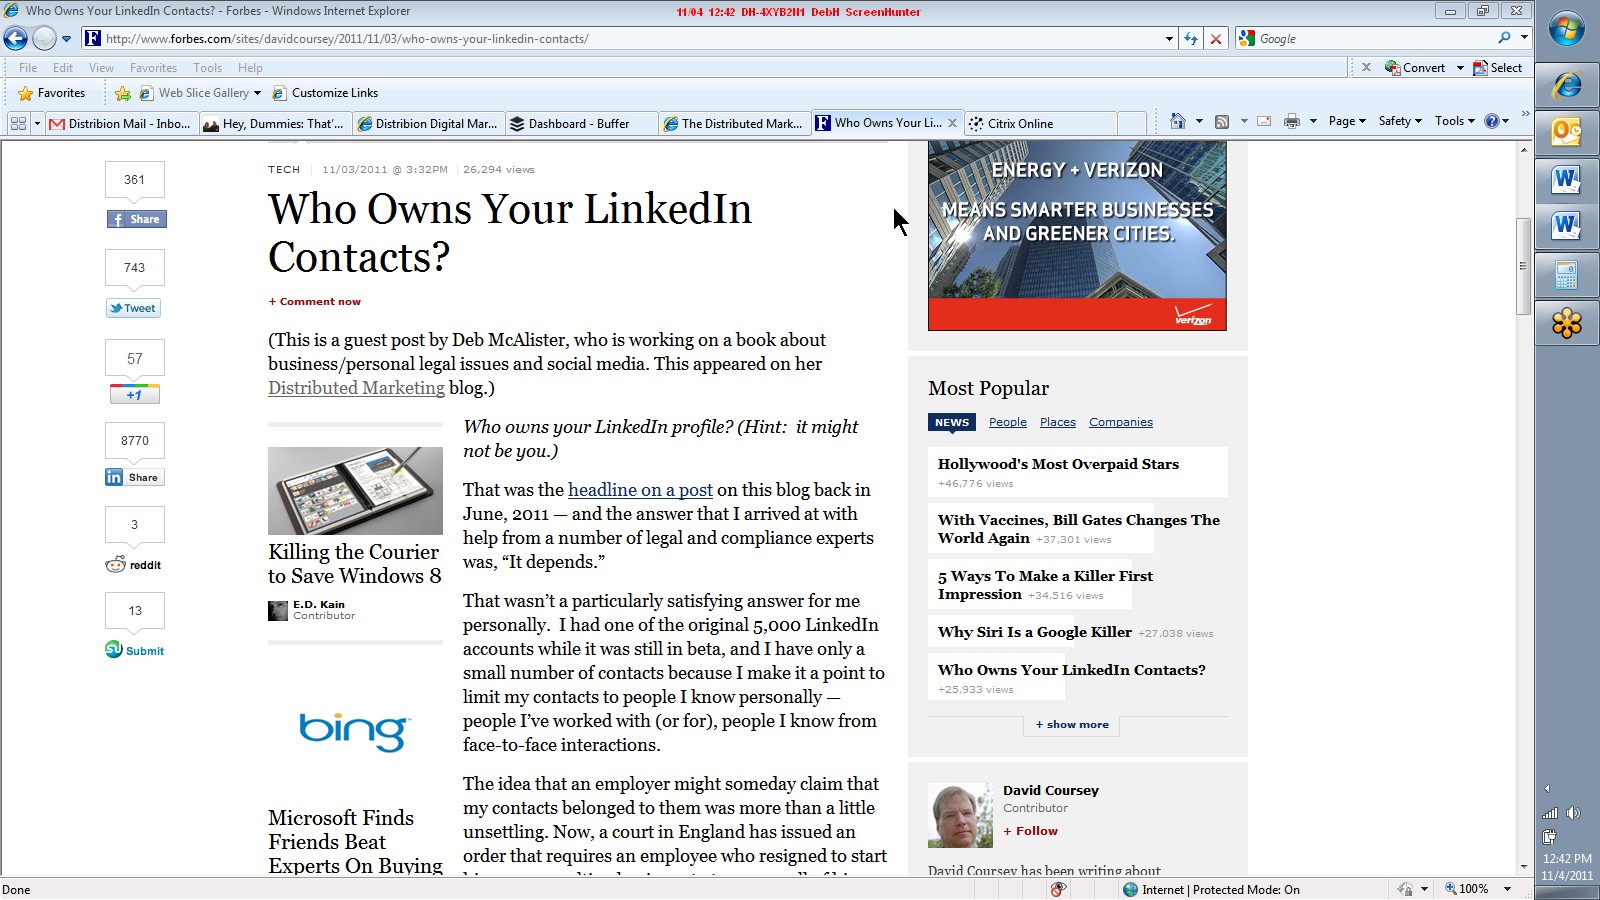Click the RSS feeds icon

[x=1222, y=121]
